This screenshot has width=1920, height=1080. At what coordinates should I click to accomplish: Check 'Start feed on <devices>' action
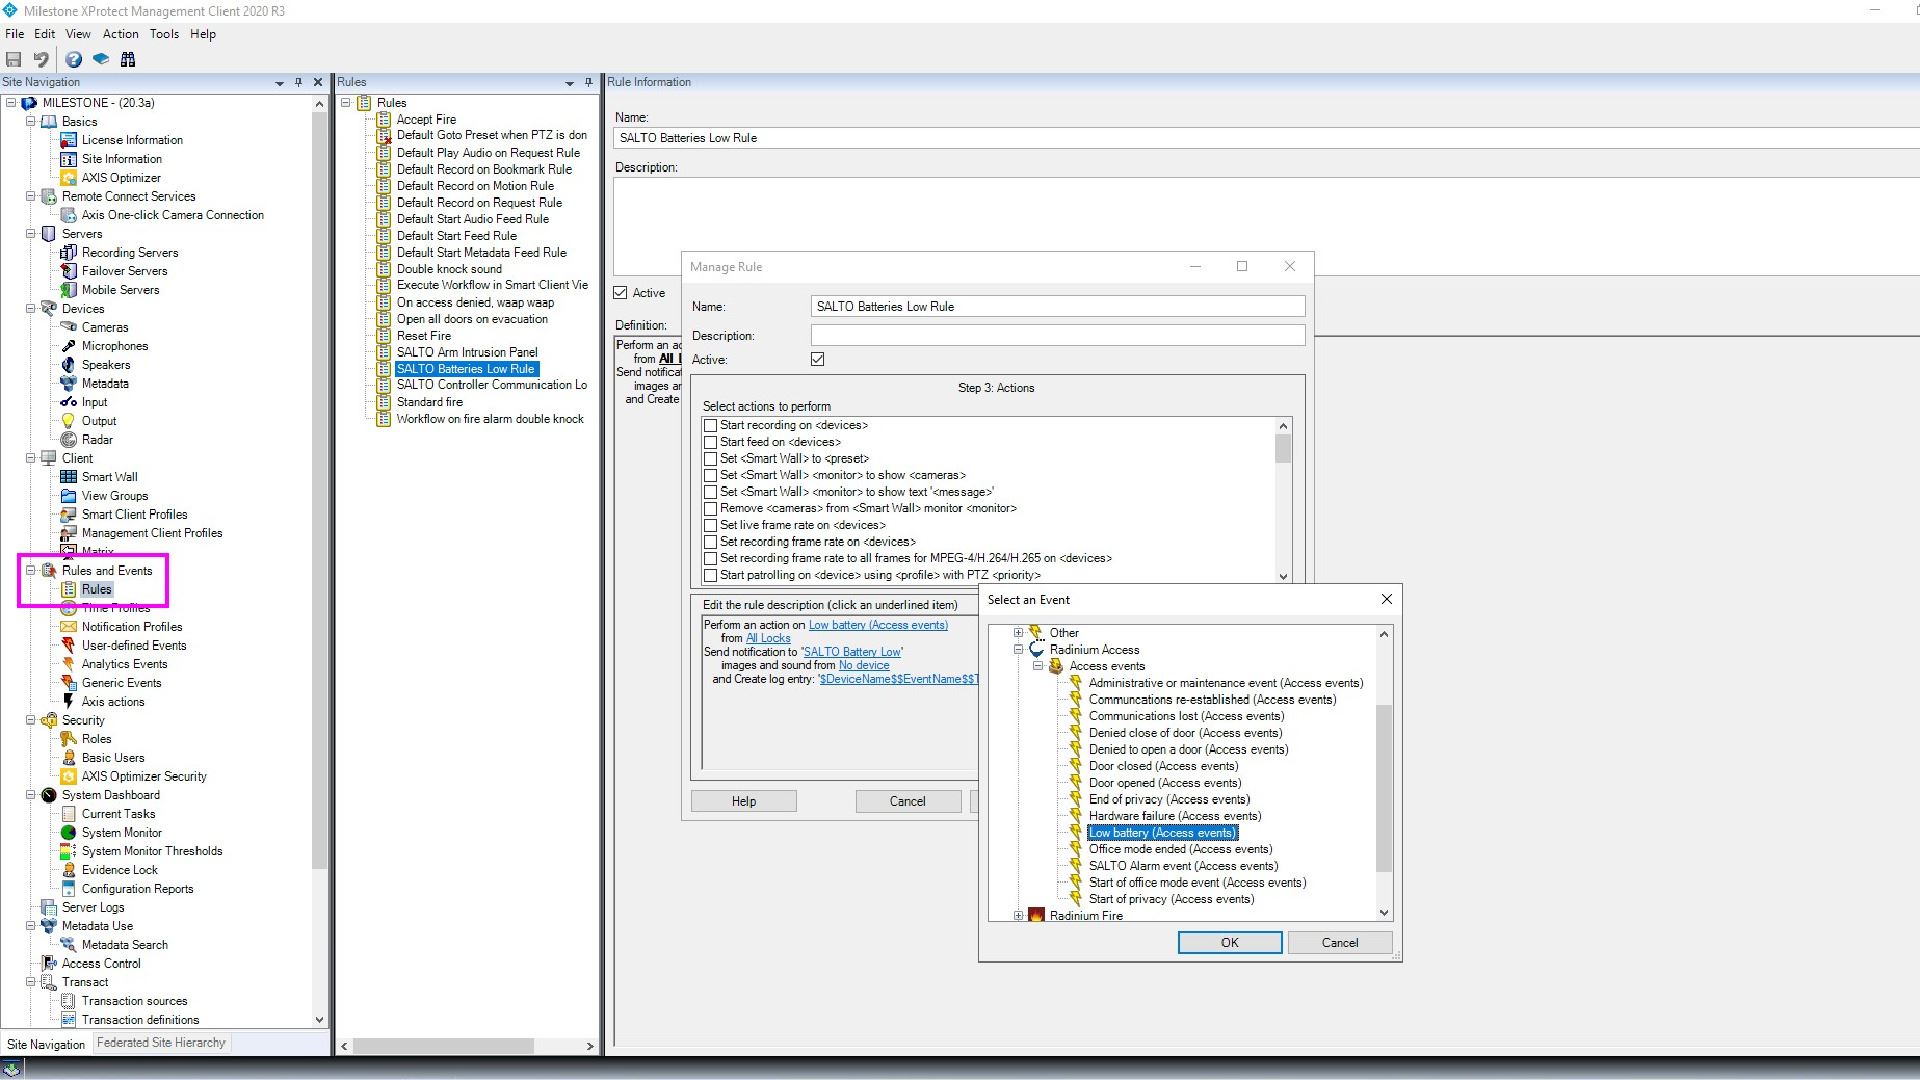[x=711, y=442]
